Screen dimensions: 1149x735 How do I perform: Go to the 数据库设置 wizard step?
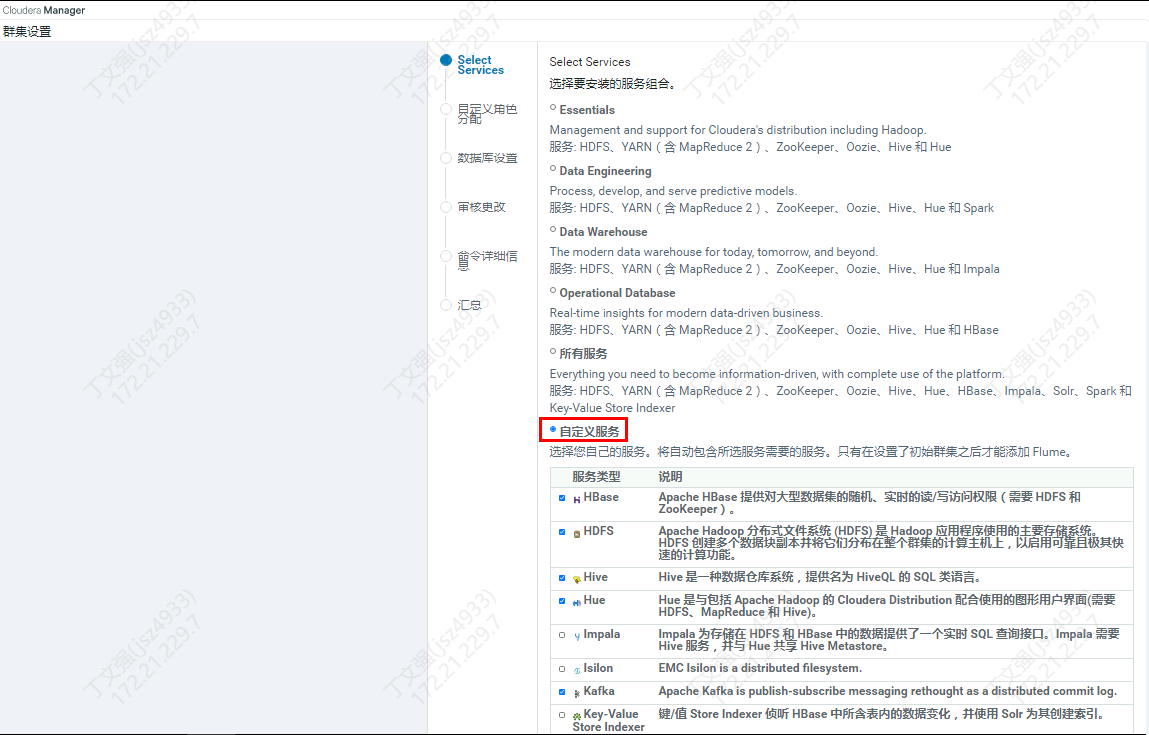coord(487,158)
